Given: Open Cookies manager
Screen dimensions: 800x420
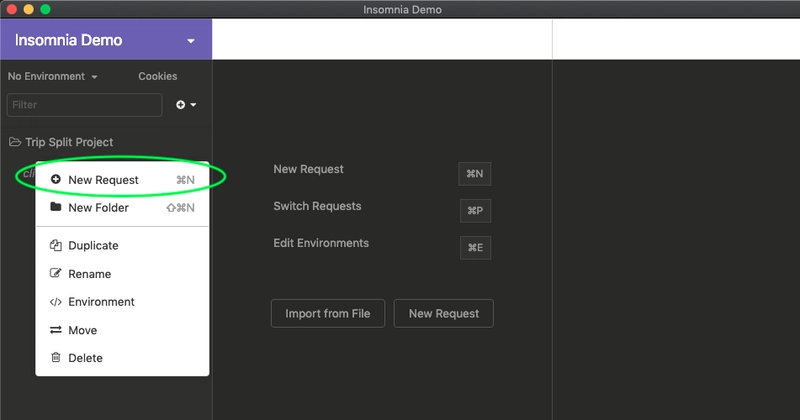Looking at the screenshot, I should point(158,77).
